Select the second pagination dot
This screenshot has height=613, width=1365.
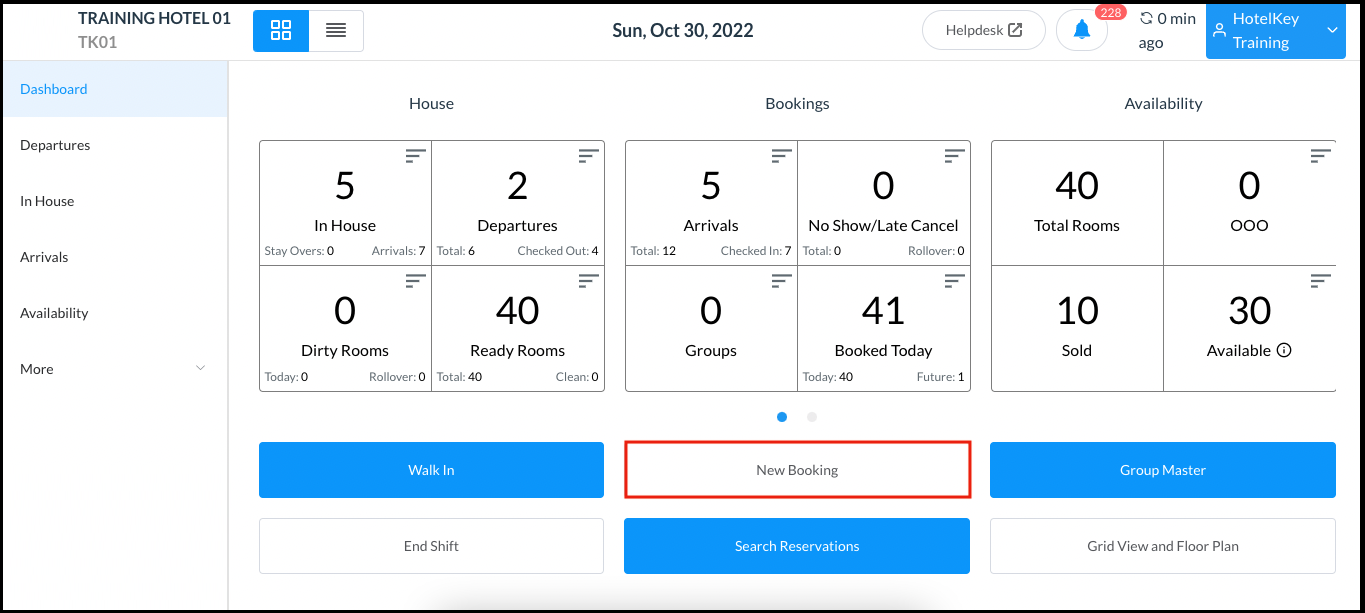(812, 417)
